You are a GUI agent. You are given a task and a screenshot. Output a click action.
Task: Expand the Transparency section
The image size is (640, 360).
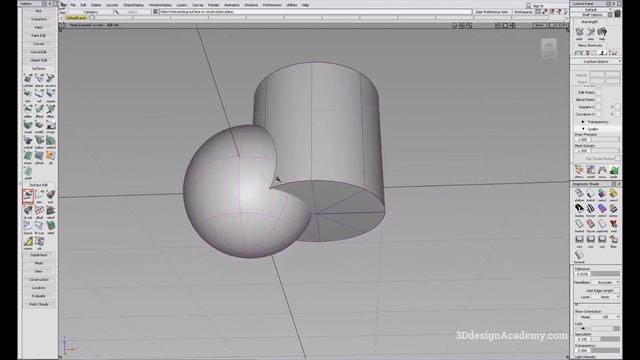click(583, 122)
